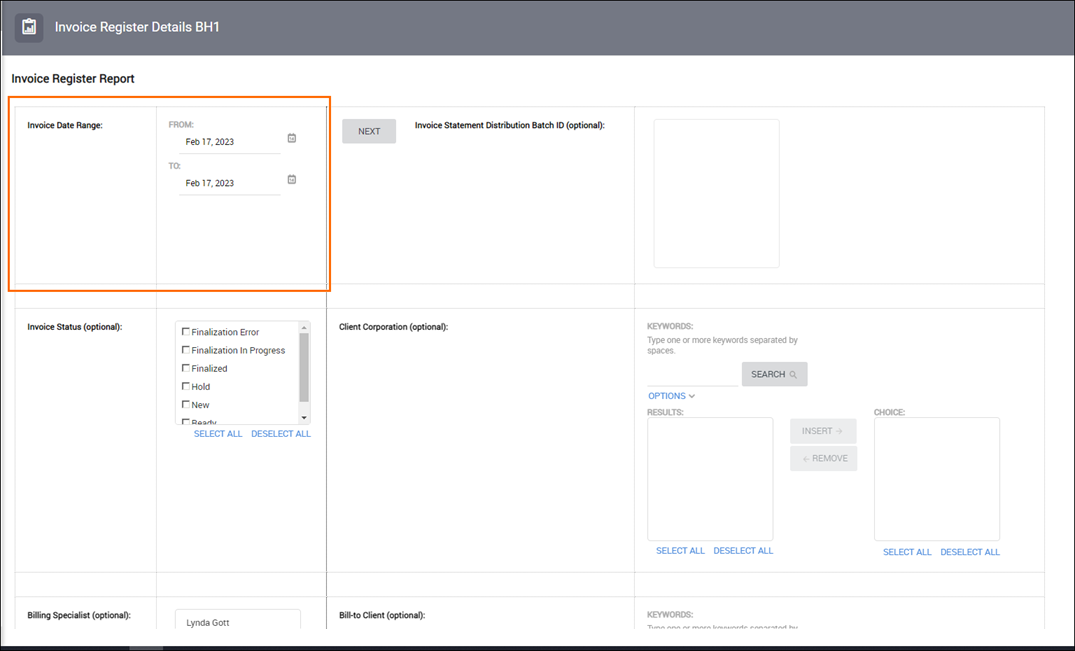This screenshot has width=1075, height=651.
Task: Click the REMOVE arrow button
Action: tap(823, 458)
